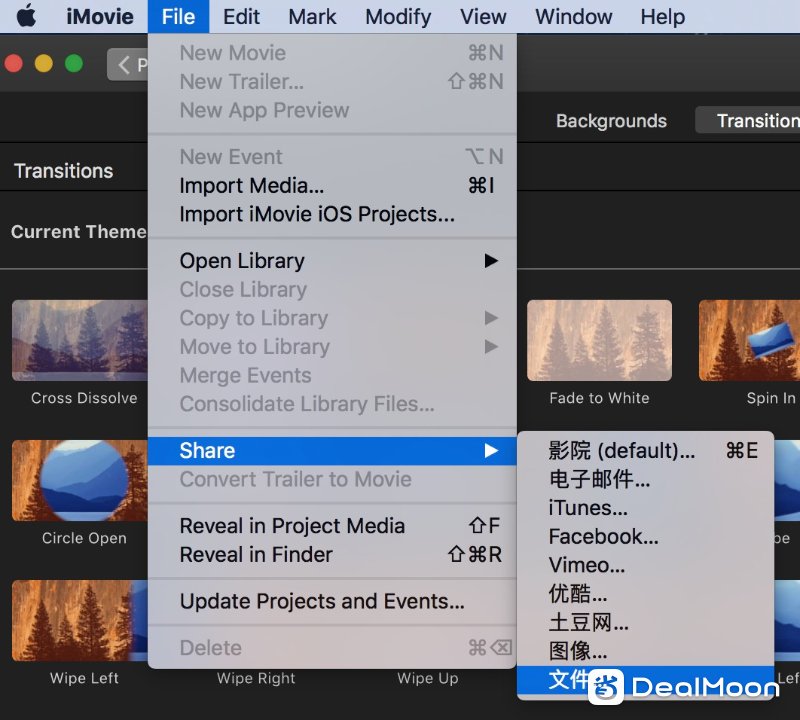Select the Fade to White transition thumbnail
Screen dimensions: 800x720
click(x=599, y=340)
